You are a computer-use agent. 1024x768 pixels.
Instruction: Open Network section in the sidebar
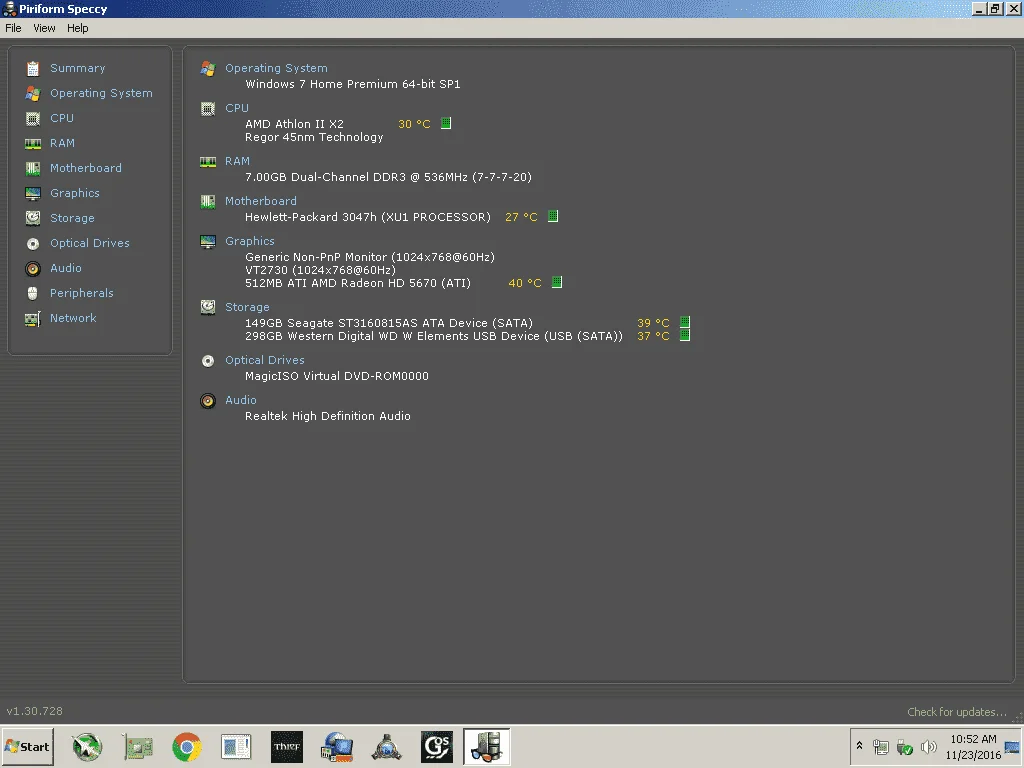coord(73,318)
